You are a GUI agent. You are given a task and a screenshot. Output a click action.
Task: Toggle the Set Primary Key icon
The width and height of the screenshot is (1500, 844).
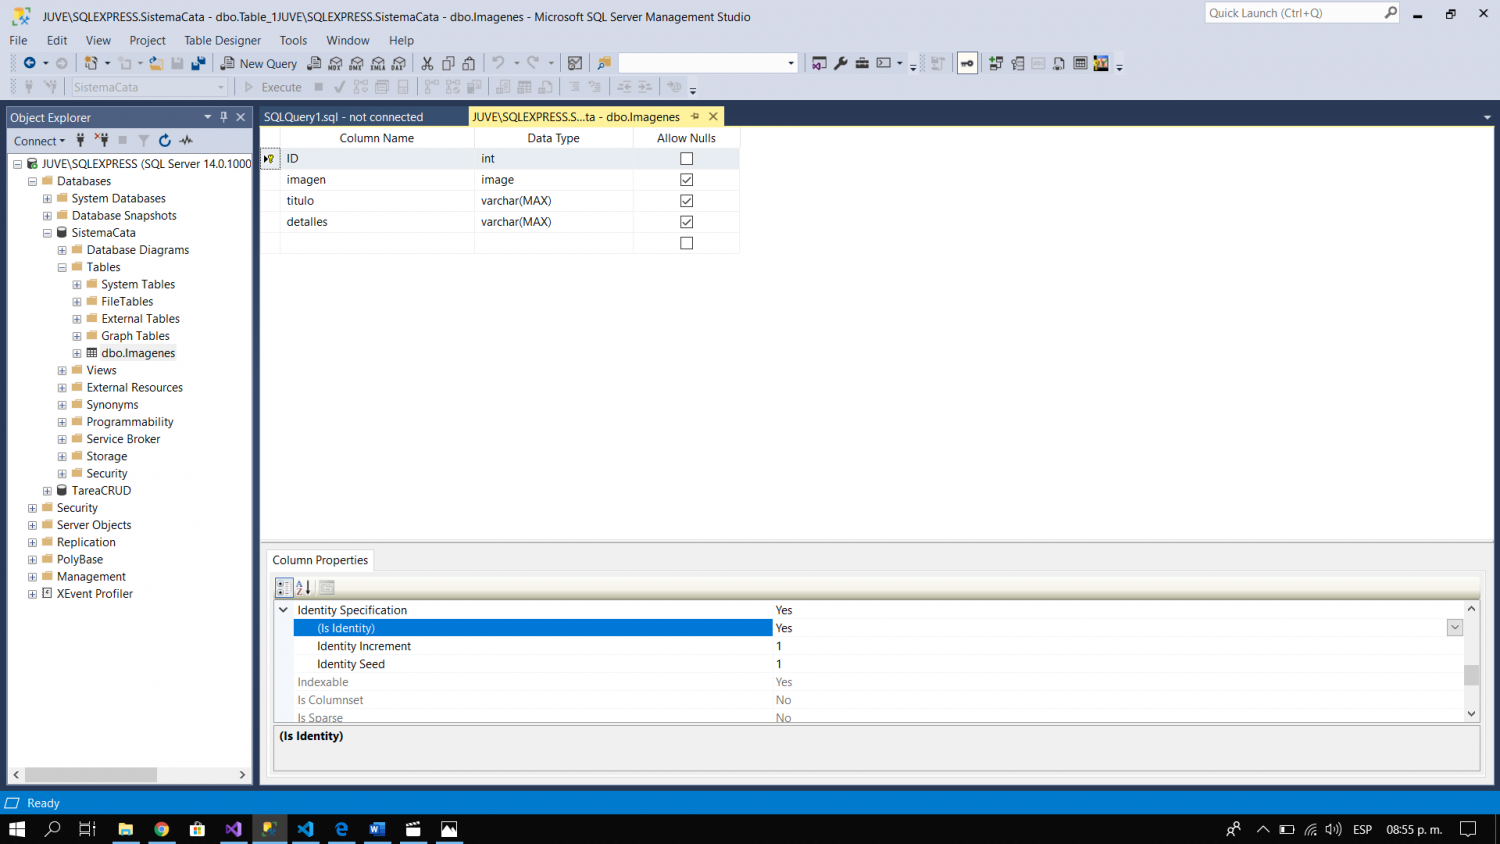click(967, 63)
